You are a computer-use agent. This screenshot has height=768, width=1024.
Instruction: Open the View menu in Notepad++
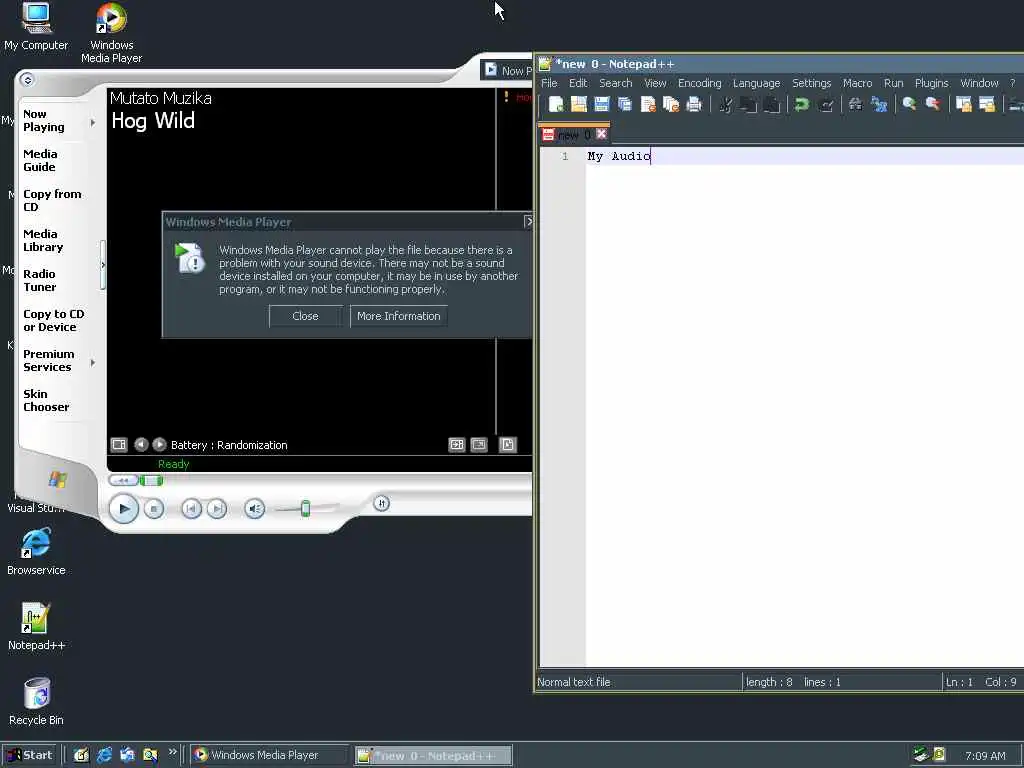[x=655, y=83]
